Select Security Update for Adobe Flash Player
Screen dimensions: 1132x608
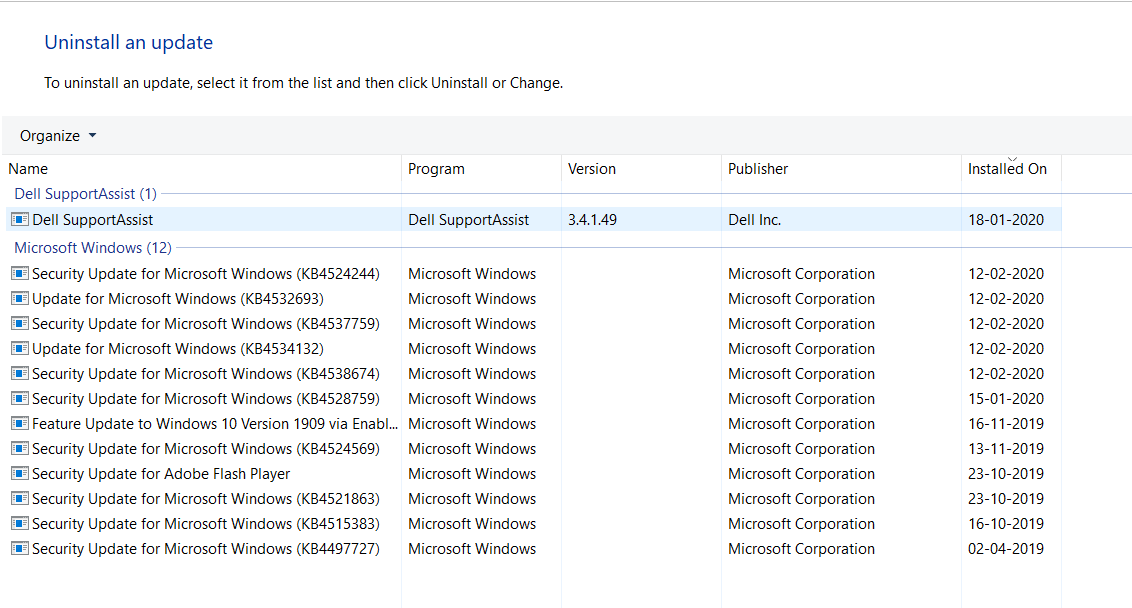(161, 474)
